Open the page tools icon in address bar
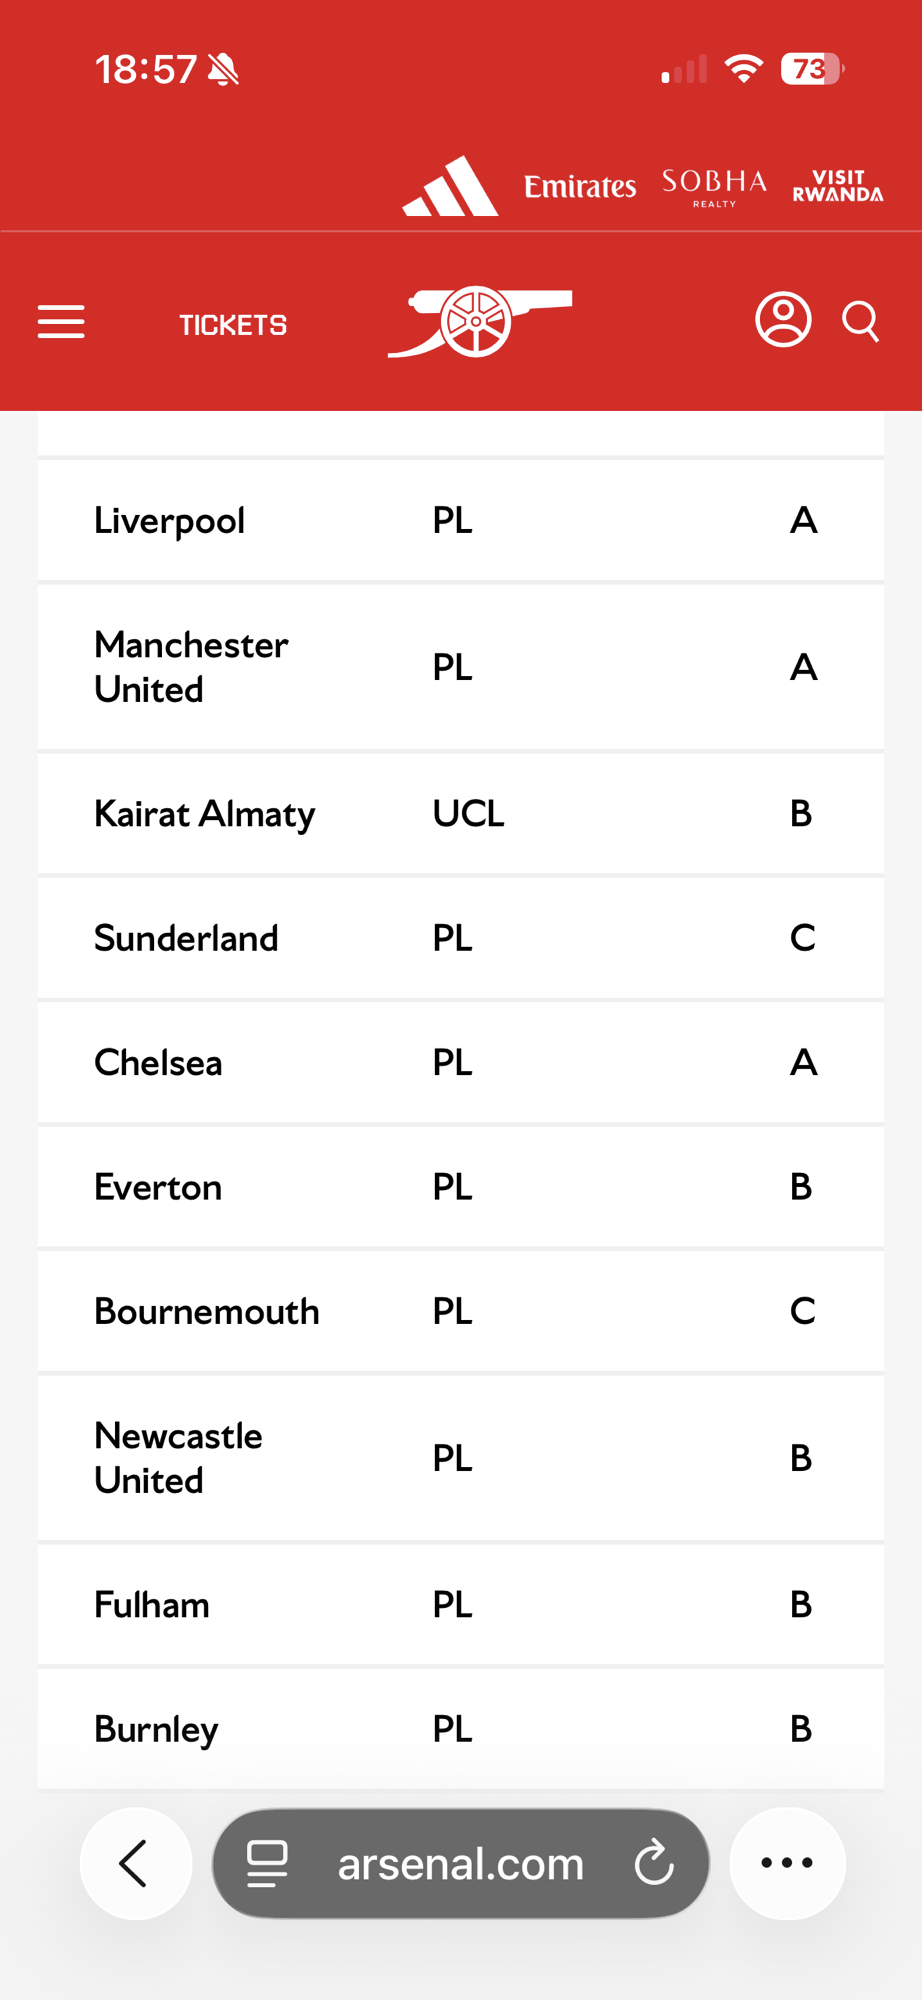 pos(267,1863)
